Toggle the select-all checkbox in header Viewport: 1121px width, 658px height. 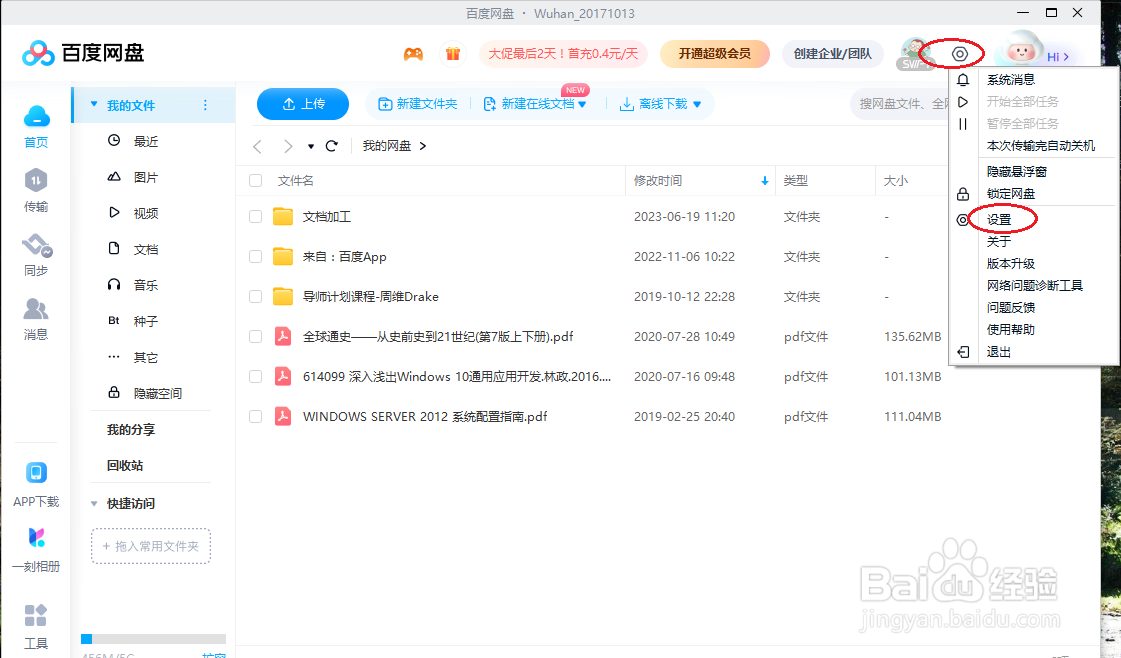pos(255,181)
